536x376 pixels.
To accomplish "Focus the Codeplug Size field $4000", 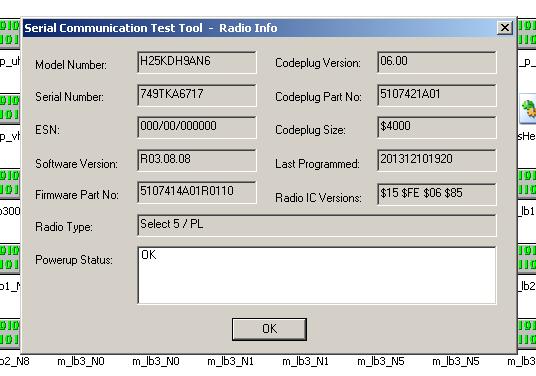I will pyautogui.click(x=437, y=127).
